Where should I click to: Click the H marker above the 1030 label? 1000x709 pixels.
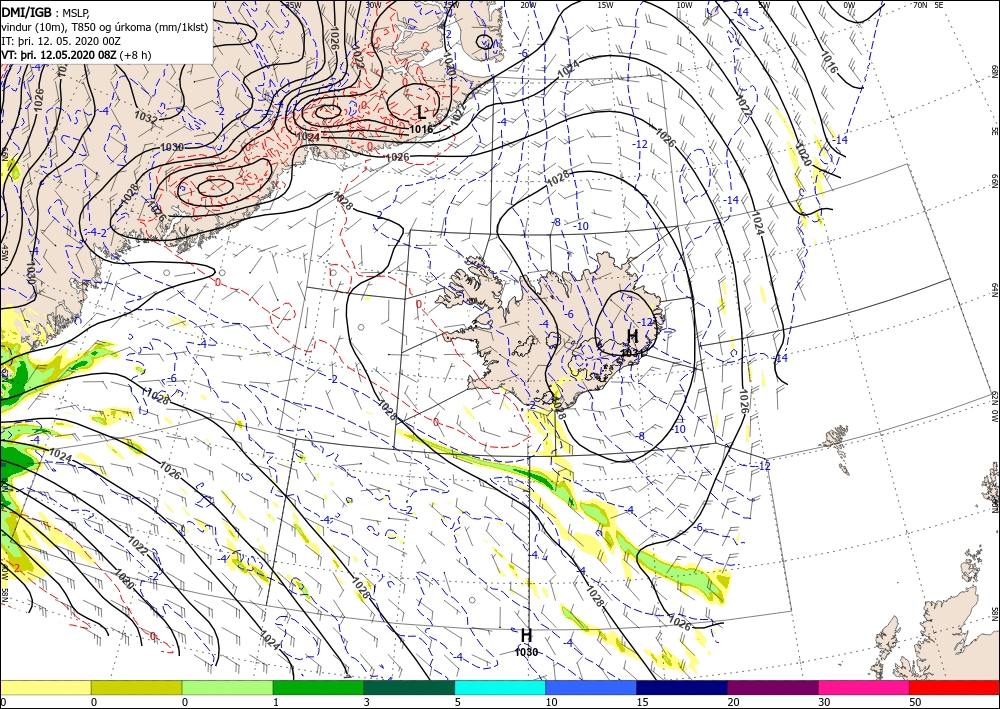click(x=526, y=635)
